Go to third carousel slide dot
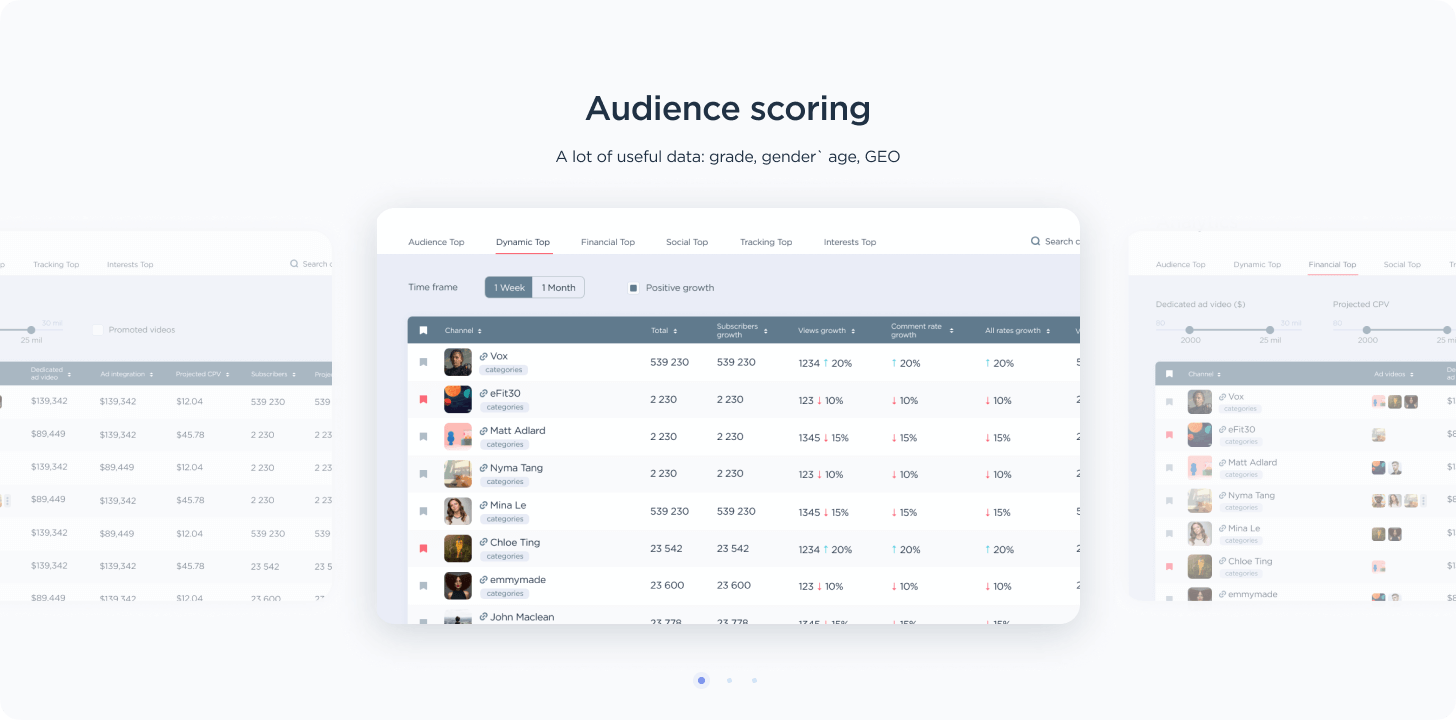 click(754, 680)
